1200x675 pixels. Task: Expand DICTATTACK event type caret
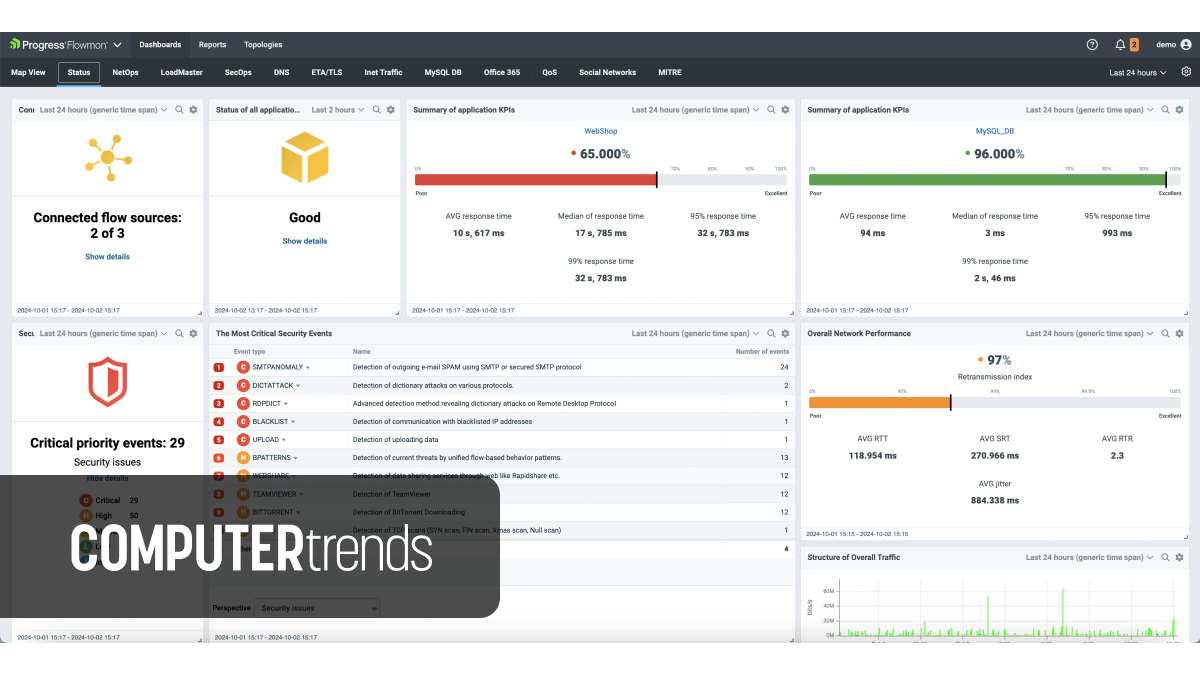(298, 385)
